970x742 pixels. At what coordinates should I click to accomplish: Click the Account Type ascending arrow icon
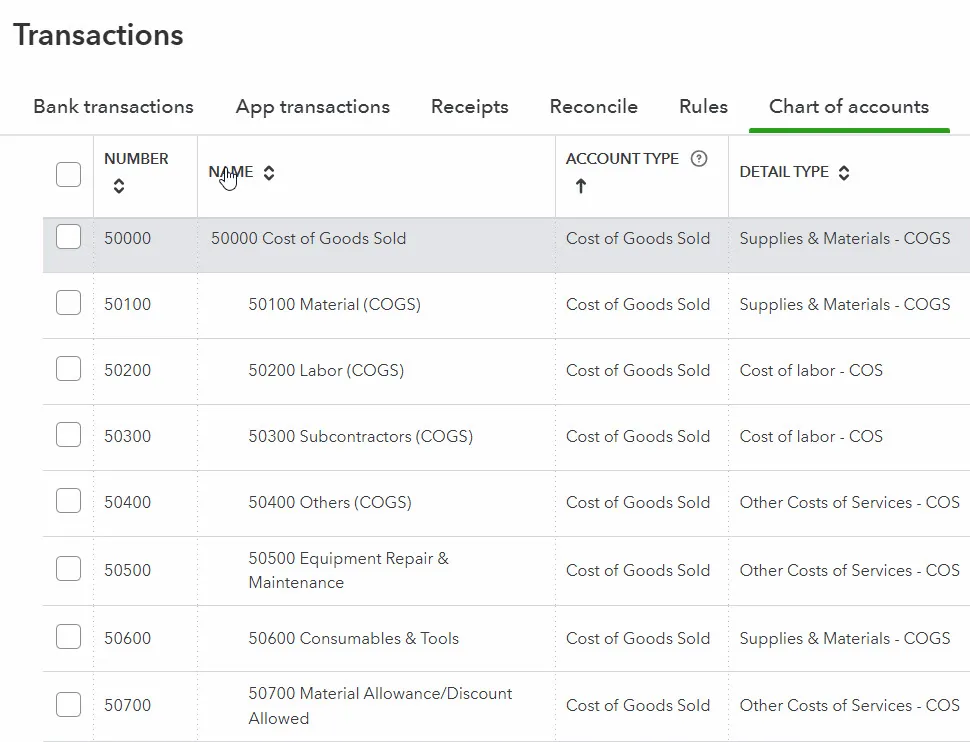click(x=580, y=186)
